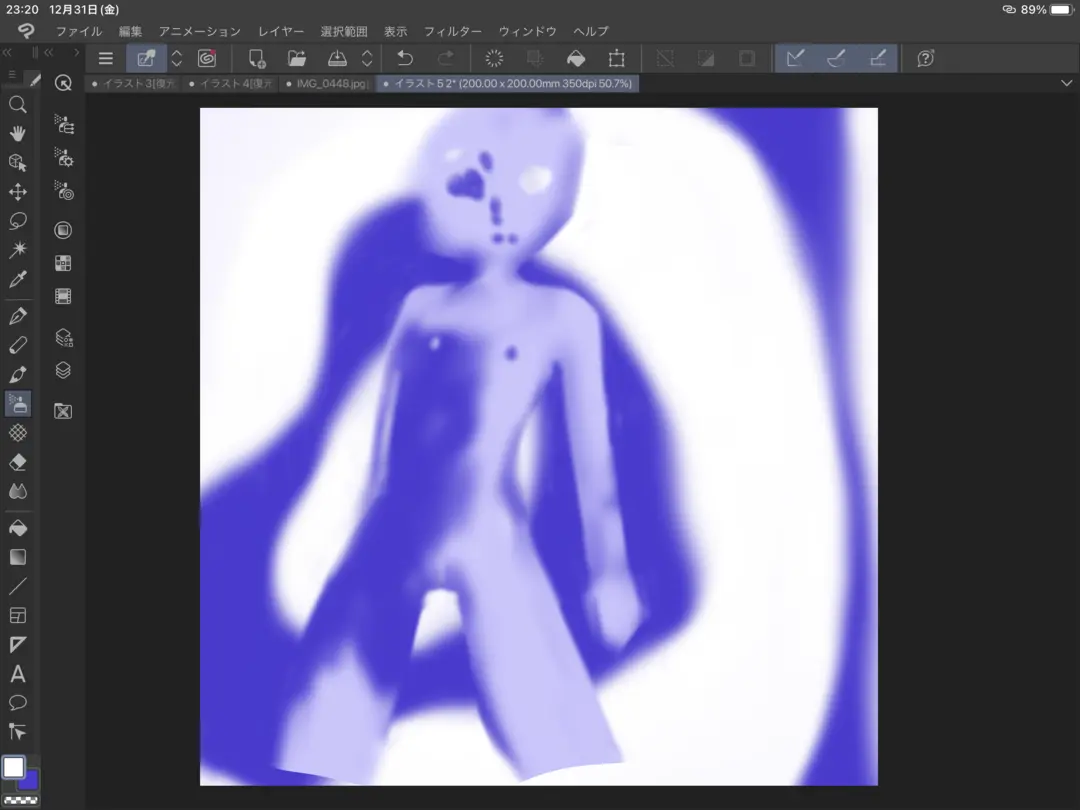
Task: Toggle snap to grid in the top toolbar
Action: tap(878, 58)
